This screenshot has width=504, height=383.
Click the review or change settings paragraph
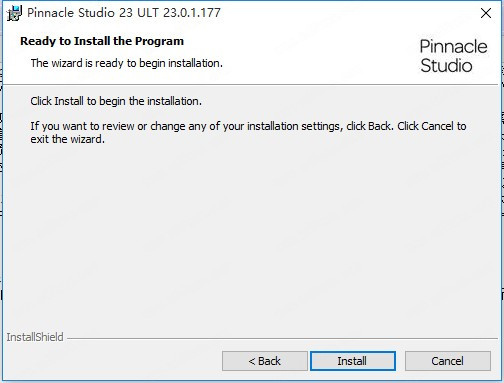tap(248, 132)
